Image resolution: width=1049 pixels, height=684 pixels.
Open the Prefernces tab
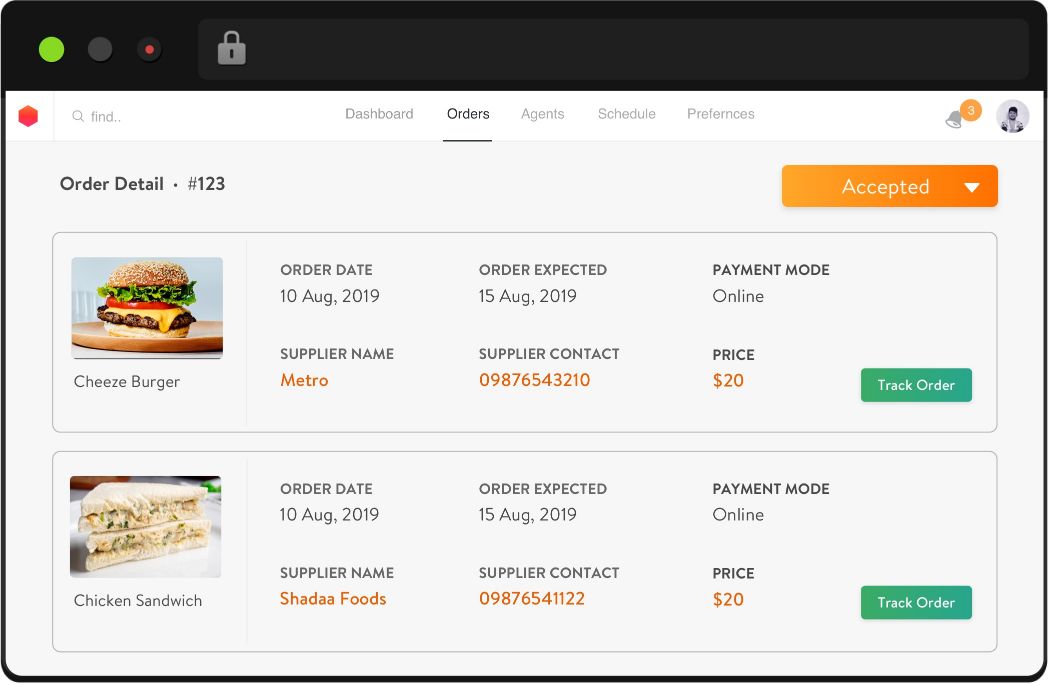coord(720,114)
